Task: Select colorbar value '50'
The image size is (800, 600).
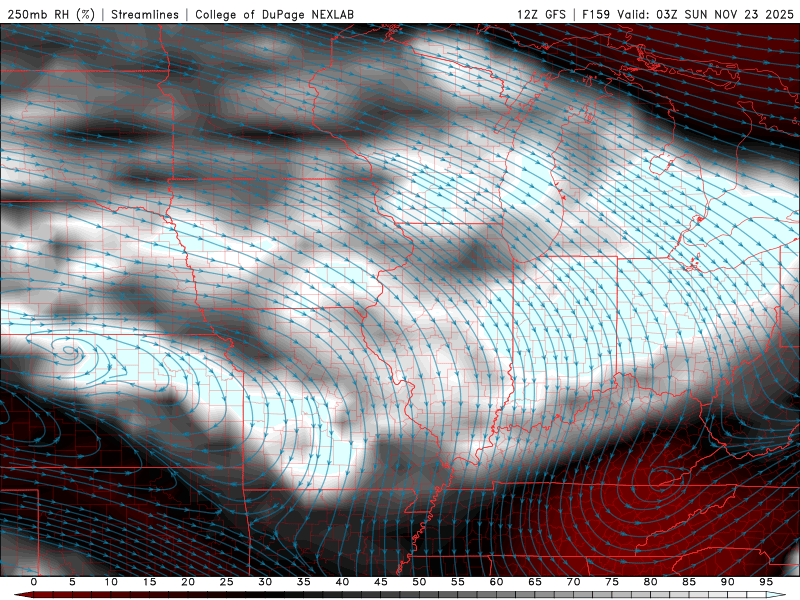Action: (x=419, y=582)
